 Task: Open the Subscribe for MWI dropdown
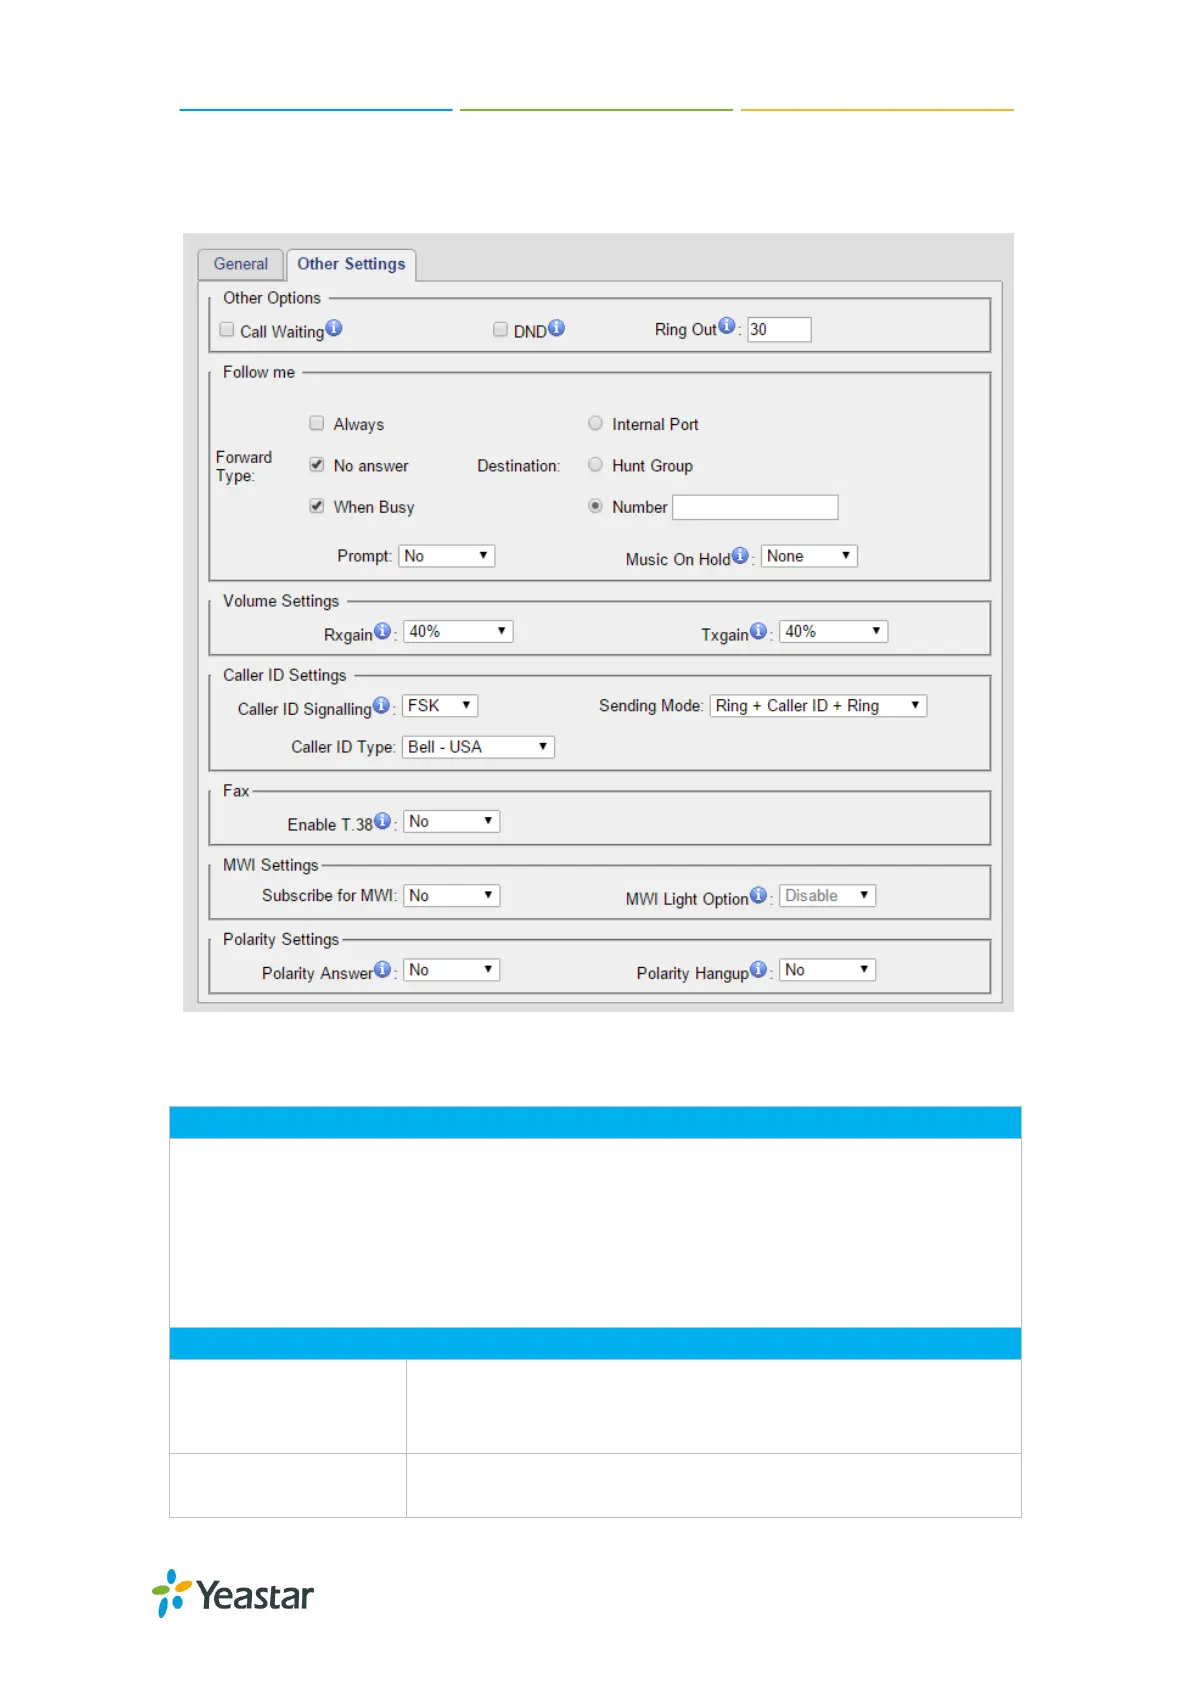point(451,895)
